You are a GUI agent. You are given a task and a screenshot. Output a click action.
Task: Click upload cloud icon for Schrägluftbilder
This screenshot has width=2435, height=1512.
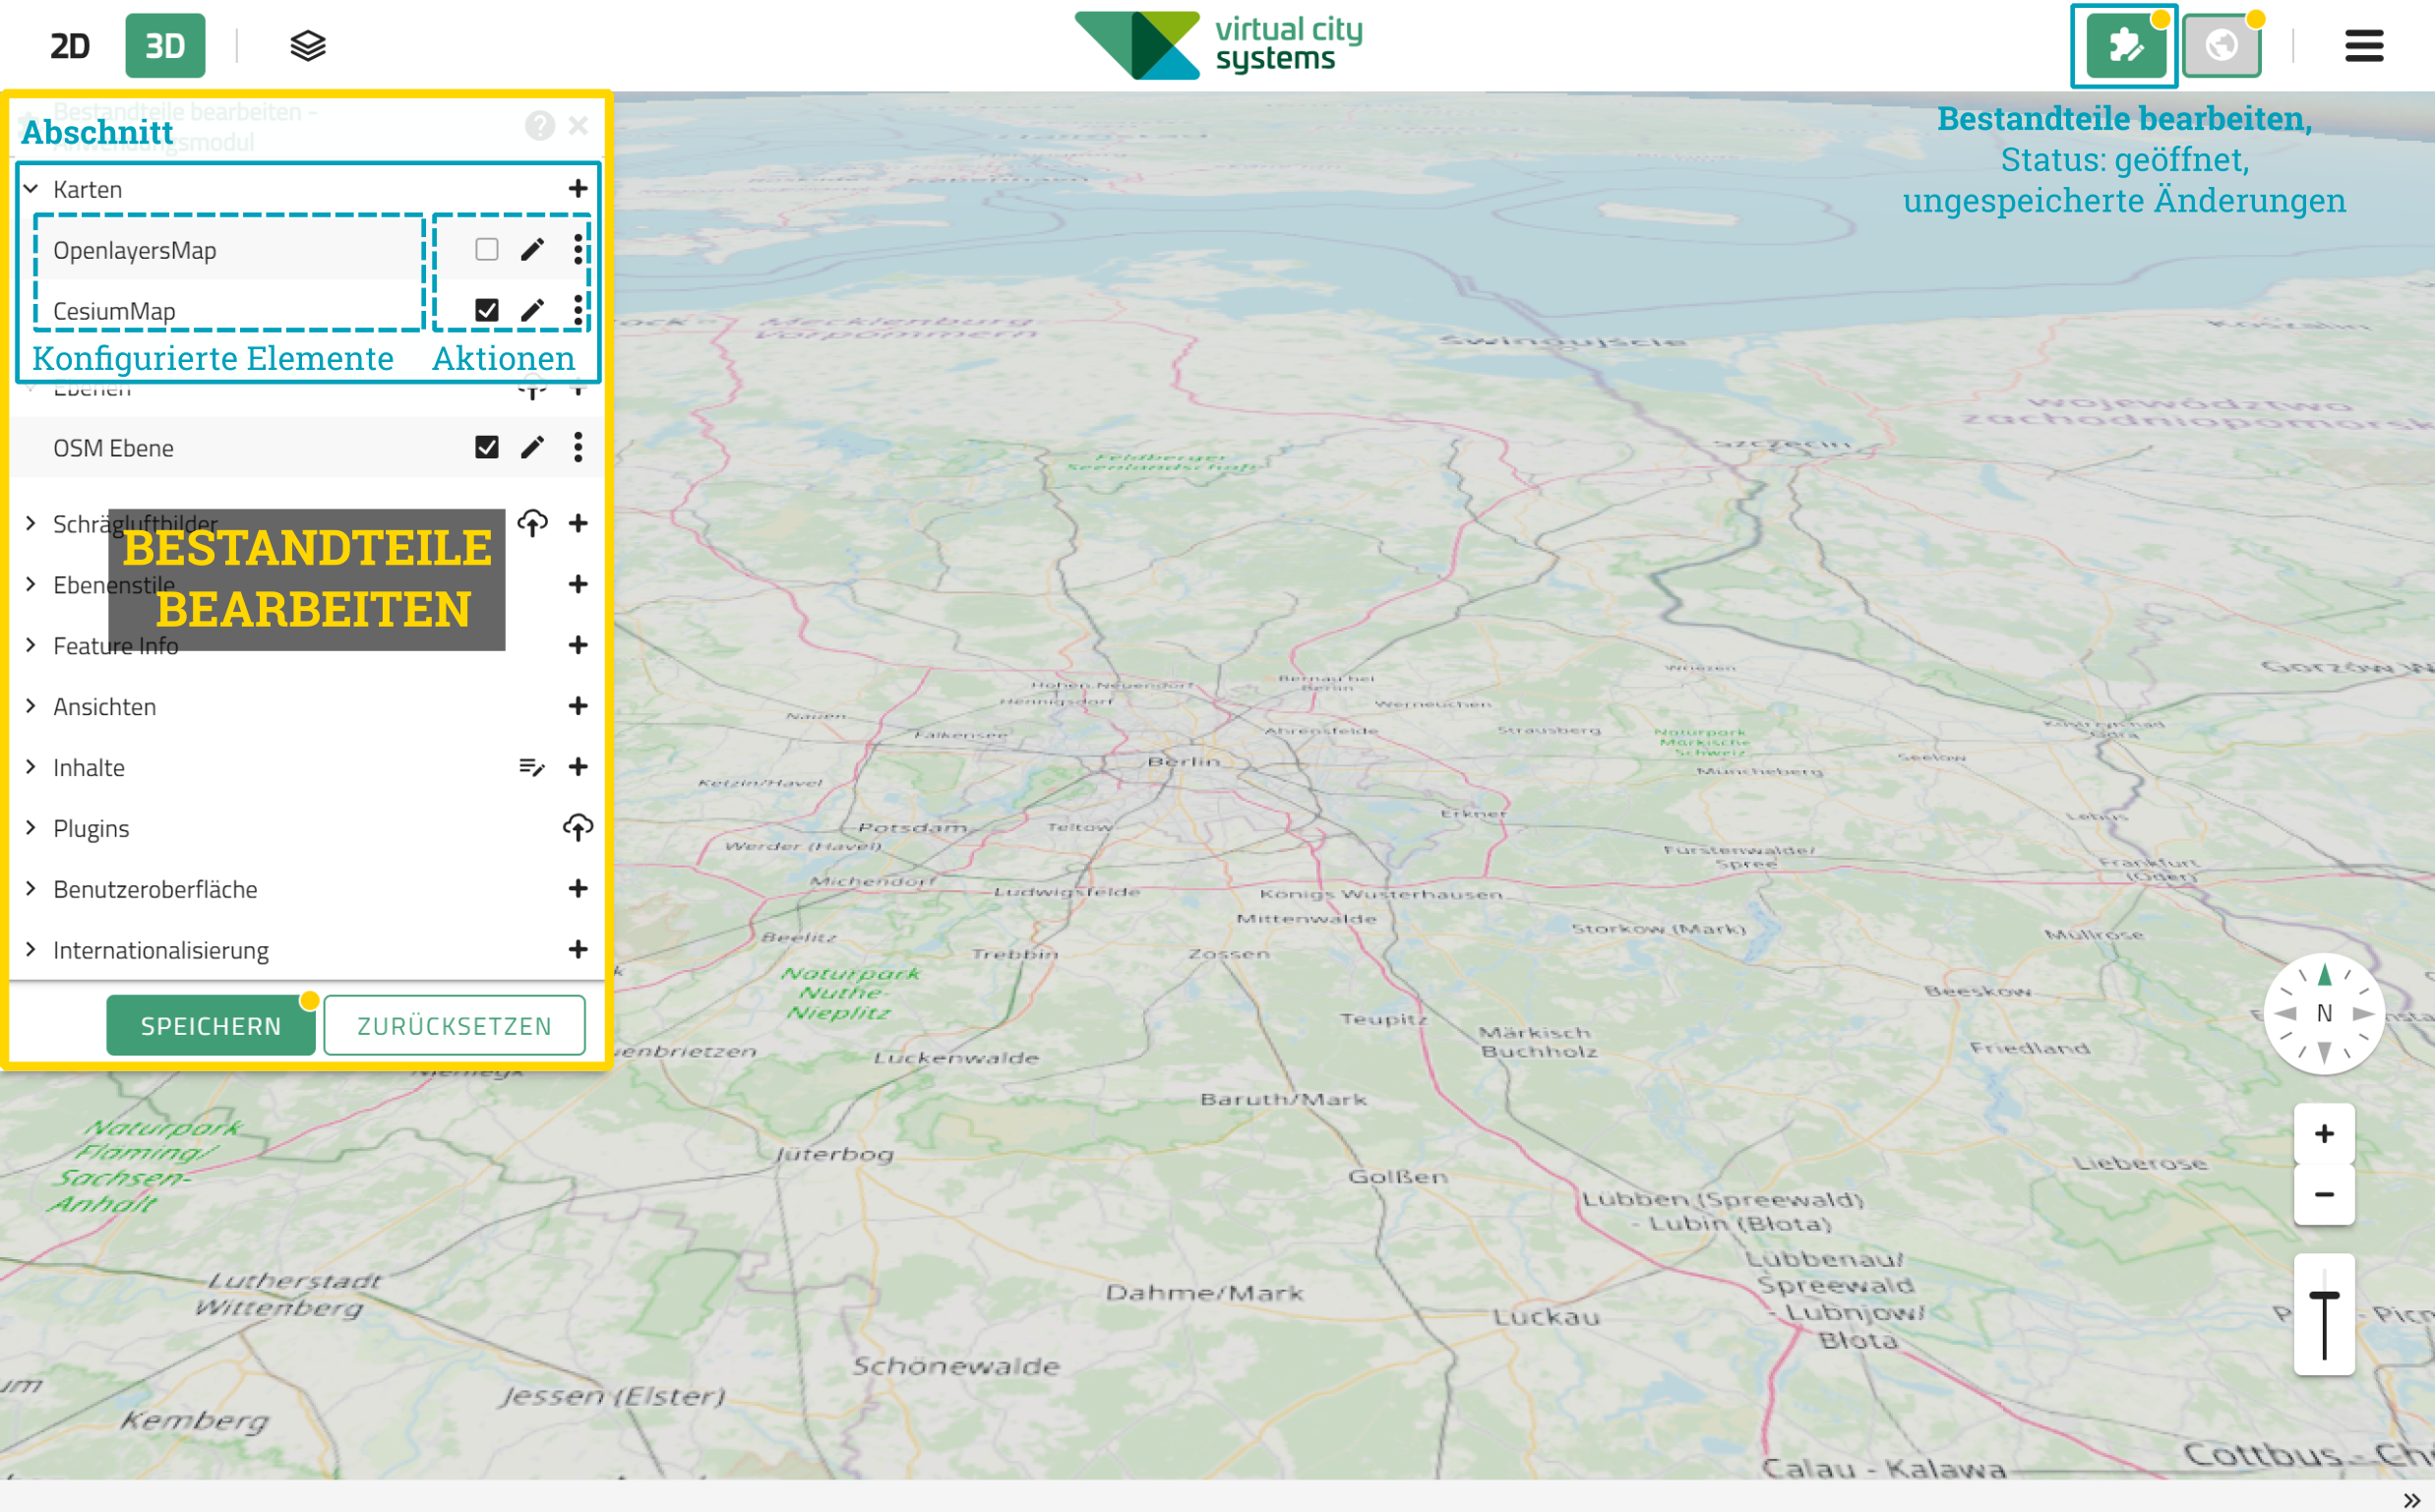532,523
